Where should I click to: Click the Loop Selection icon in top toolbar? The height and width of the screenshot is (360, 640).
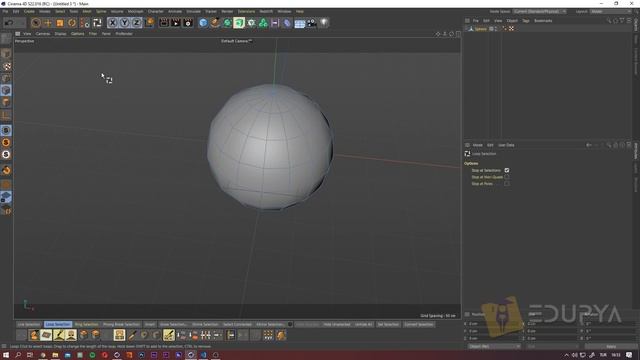pos(97,23)
